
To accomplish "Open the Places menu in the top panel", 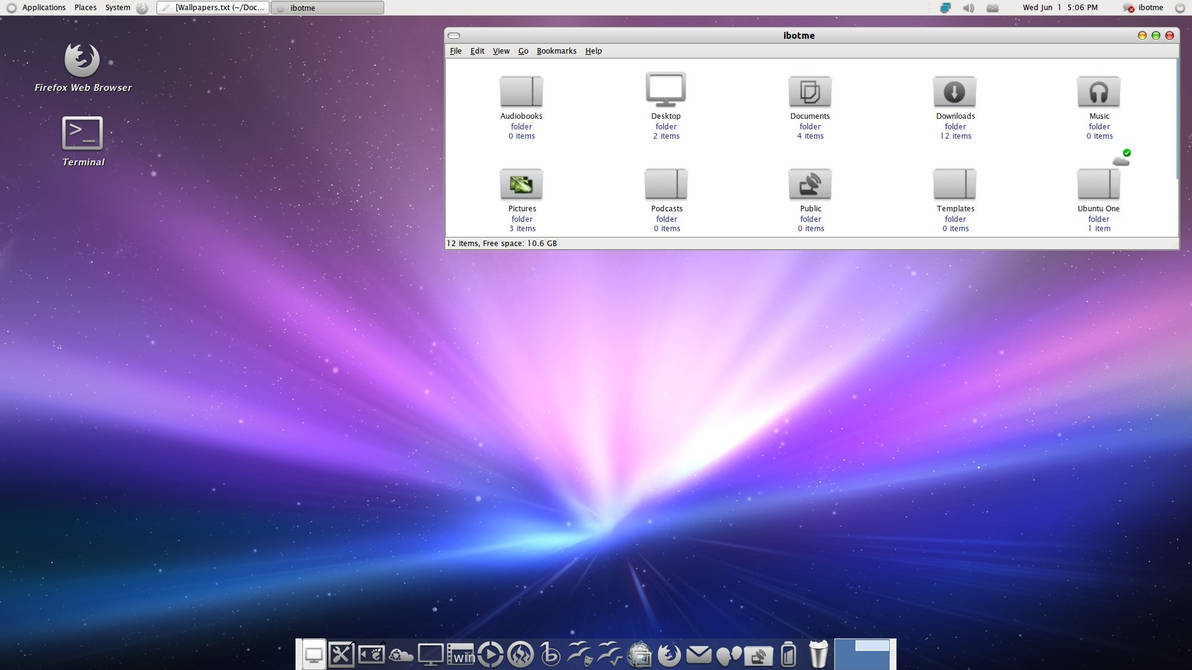I will tap(85, 7).
